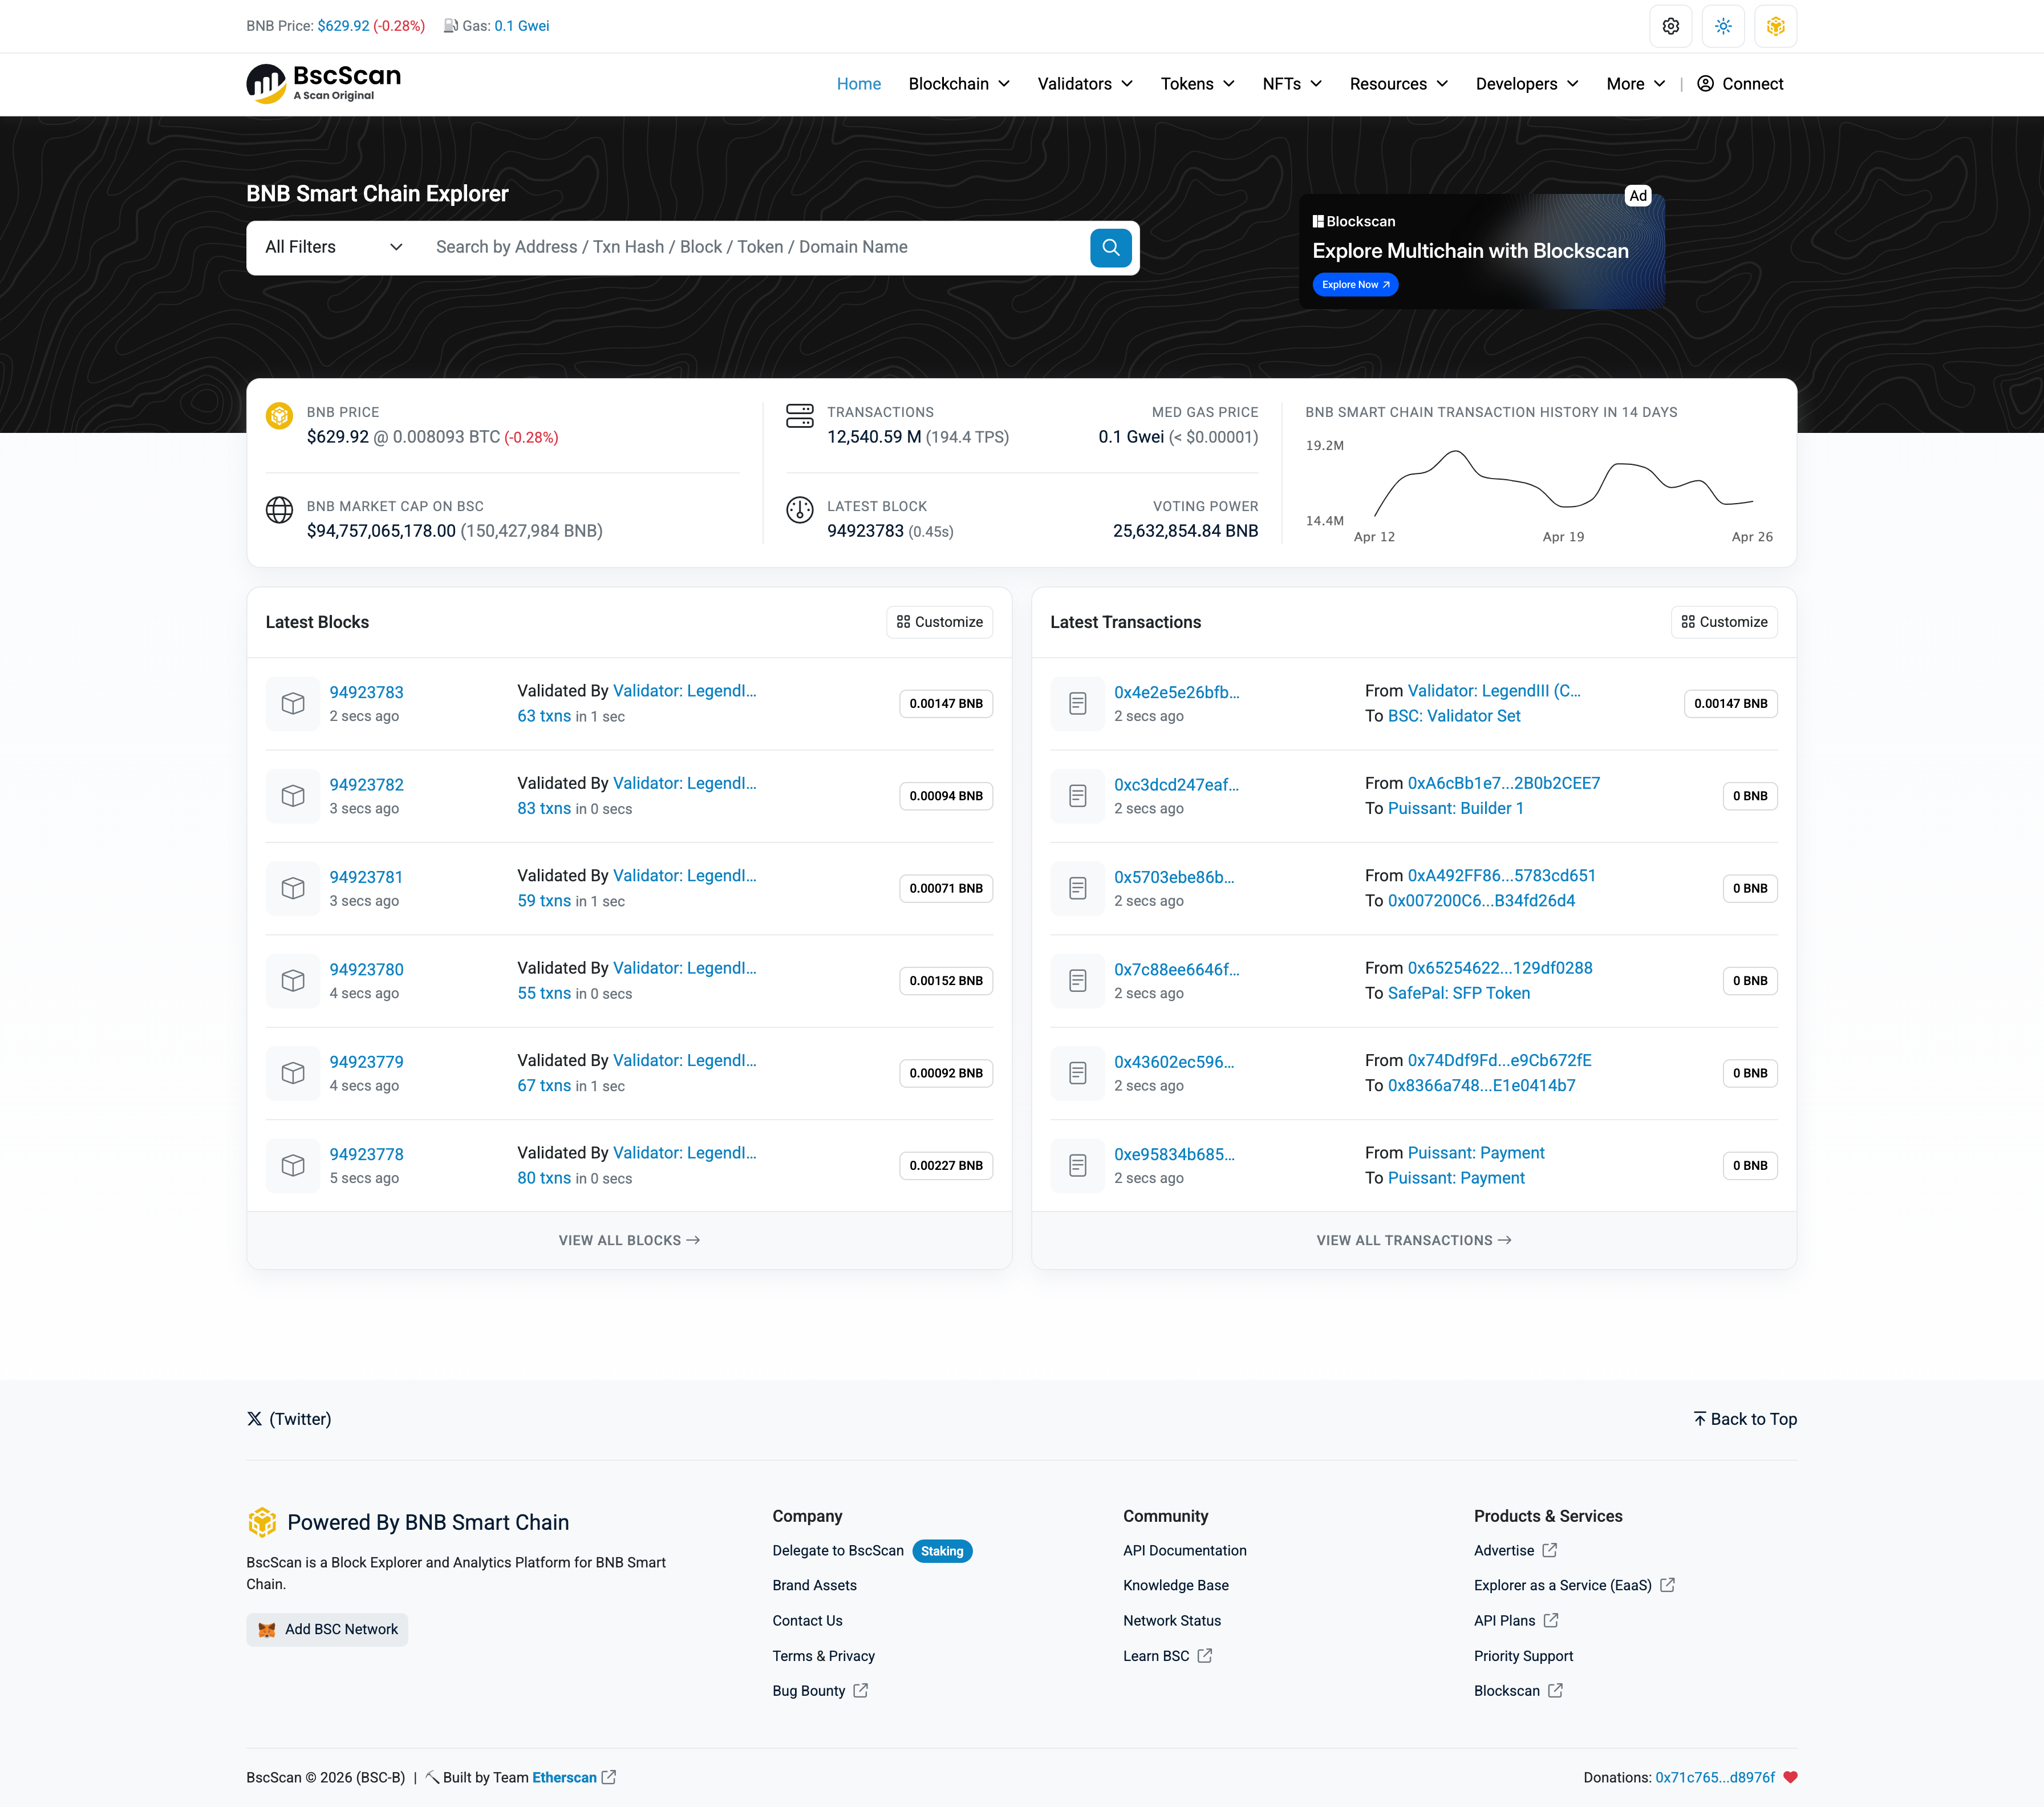Toggle light/dark theme sun icon
2044x1807 pixels.
pos(1722,26)
